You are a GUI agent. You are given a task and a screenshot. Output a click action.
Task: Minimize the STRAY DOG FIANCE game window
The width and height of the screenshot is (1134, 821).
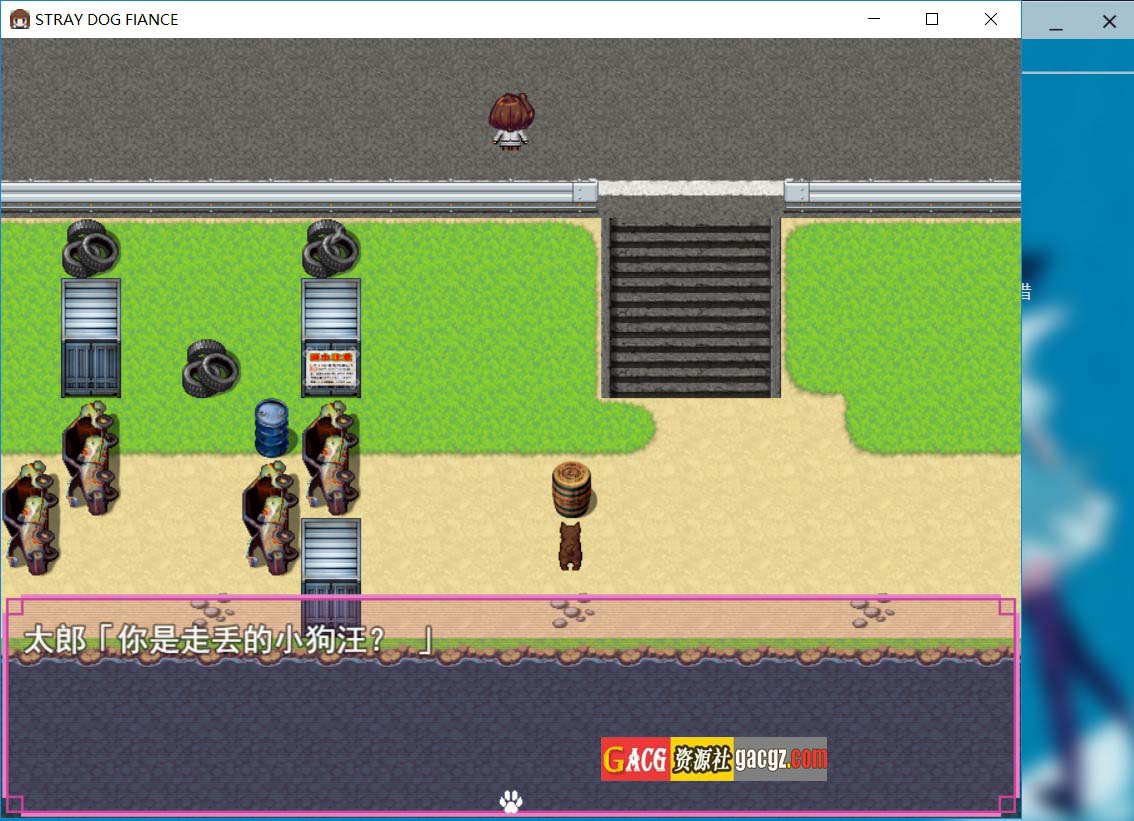(874, 19)
